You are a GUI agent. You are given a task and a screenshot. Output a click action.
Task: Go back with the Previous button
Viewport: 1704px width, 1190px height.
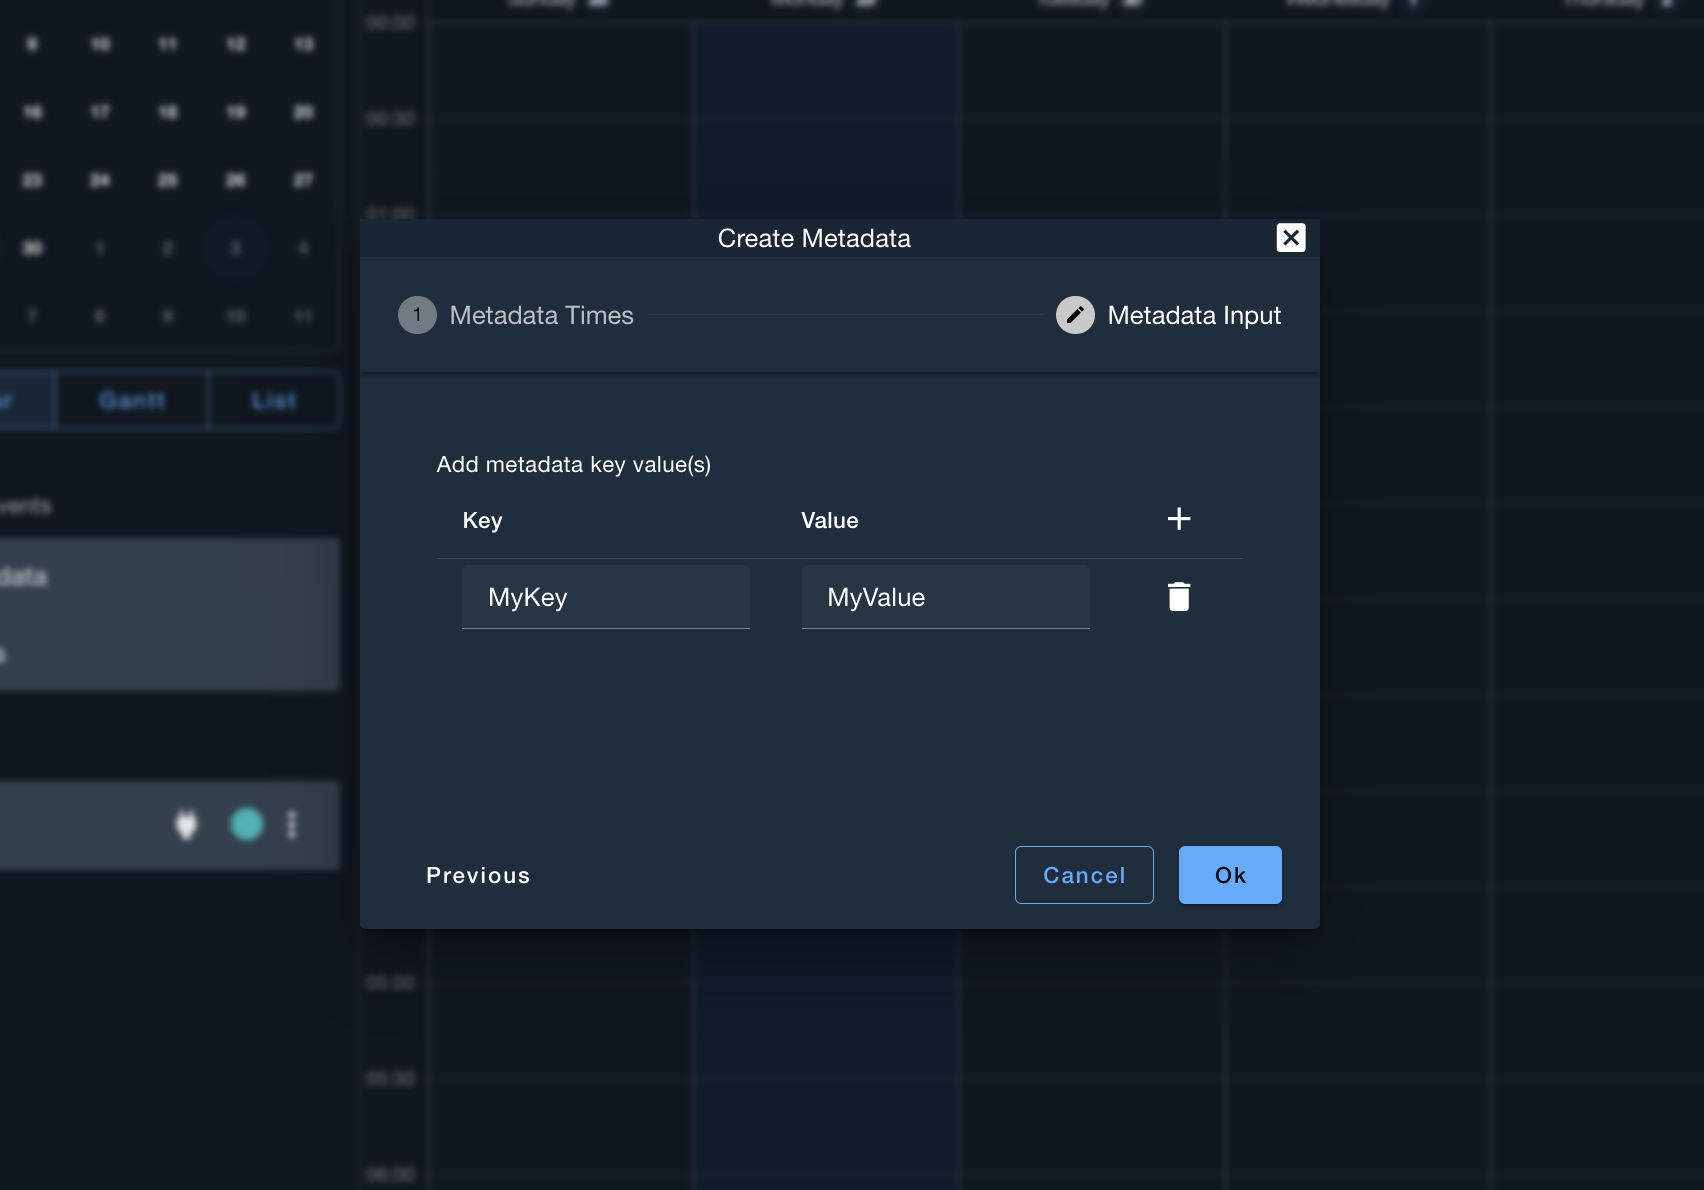(x=478, y=875)
